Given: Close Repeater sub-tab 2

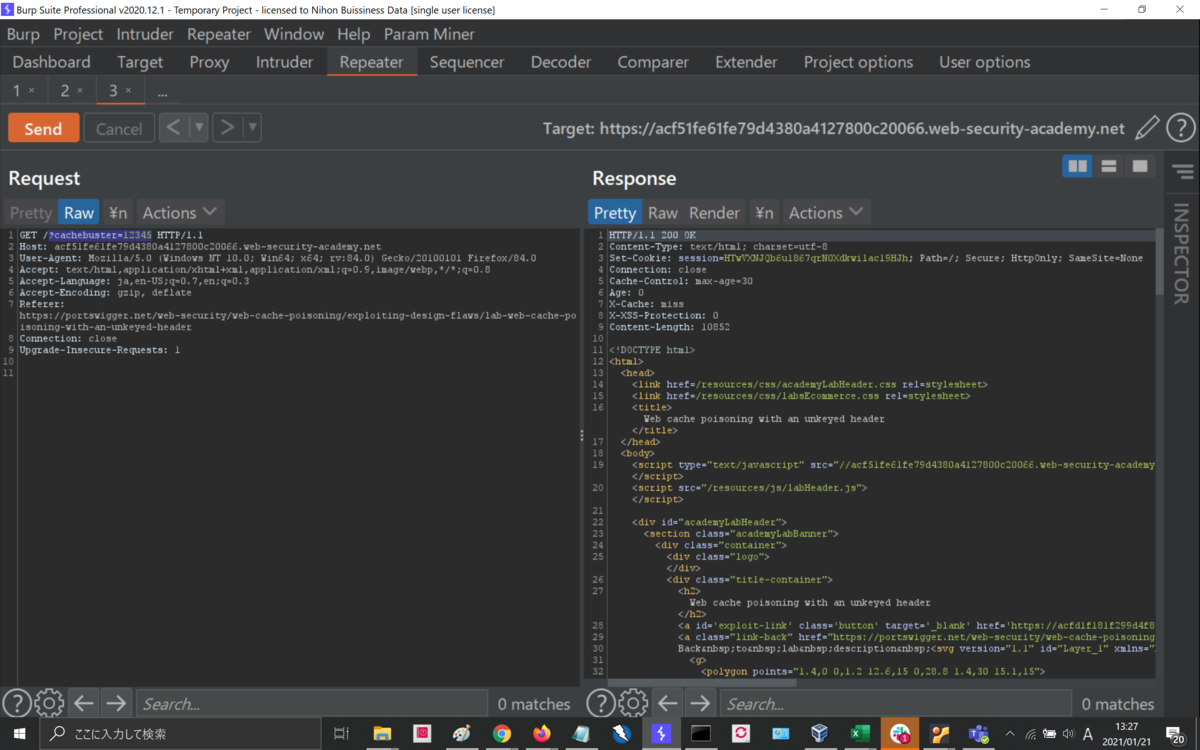Looking at the screenshot, I should 80,91.
